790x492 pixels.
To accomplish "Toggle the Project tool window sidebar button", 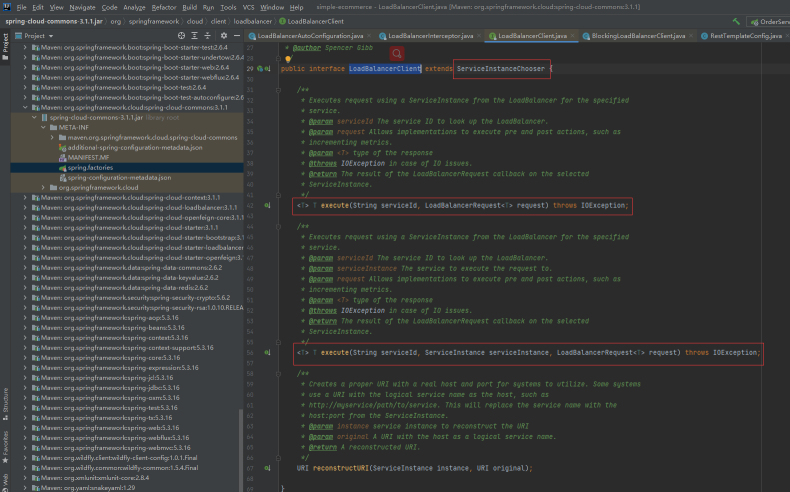I will click(5, 43).
